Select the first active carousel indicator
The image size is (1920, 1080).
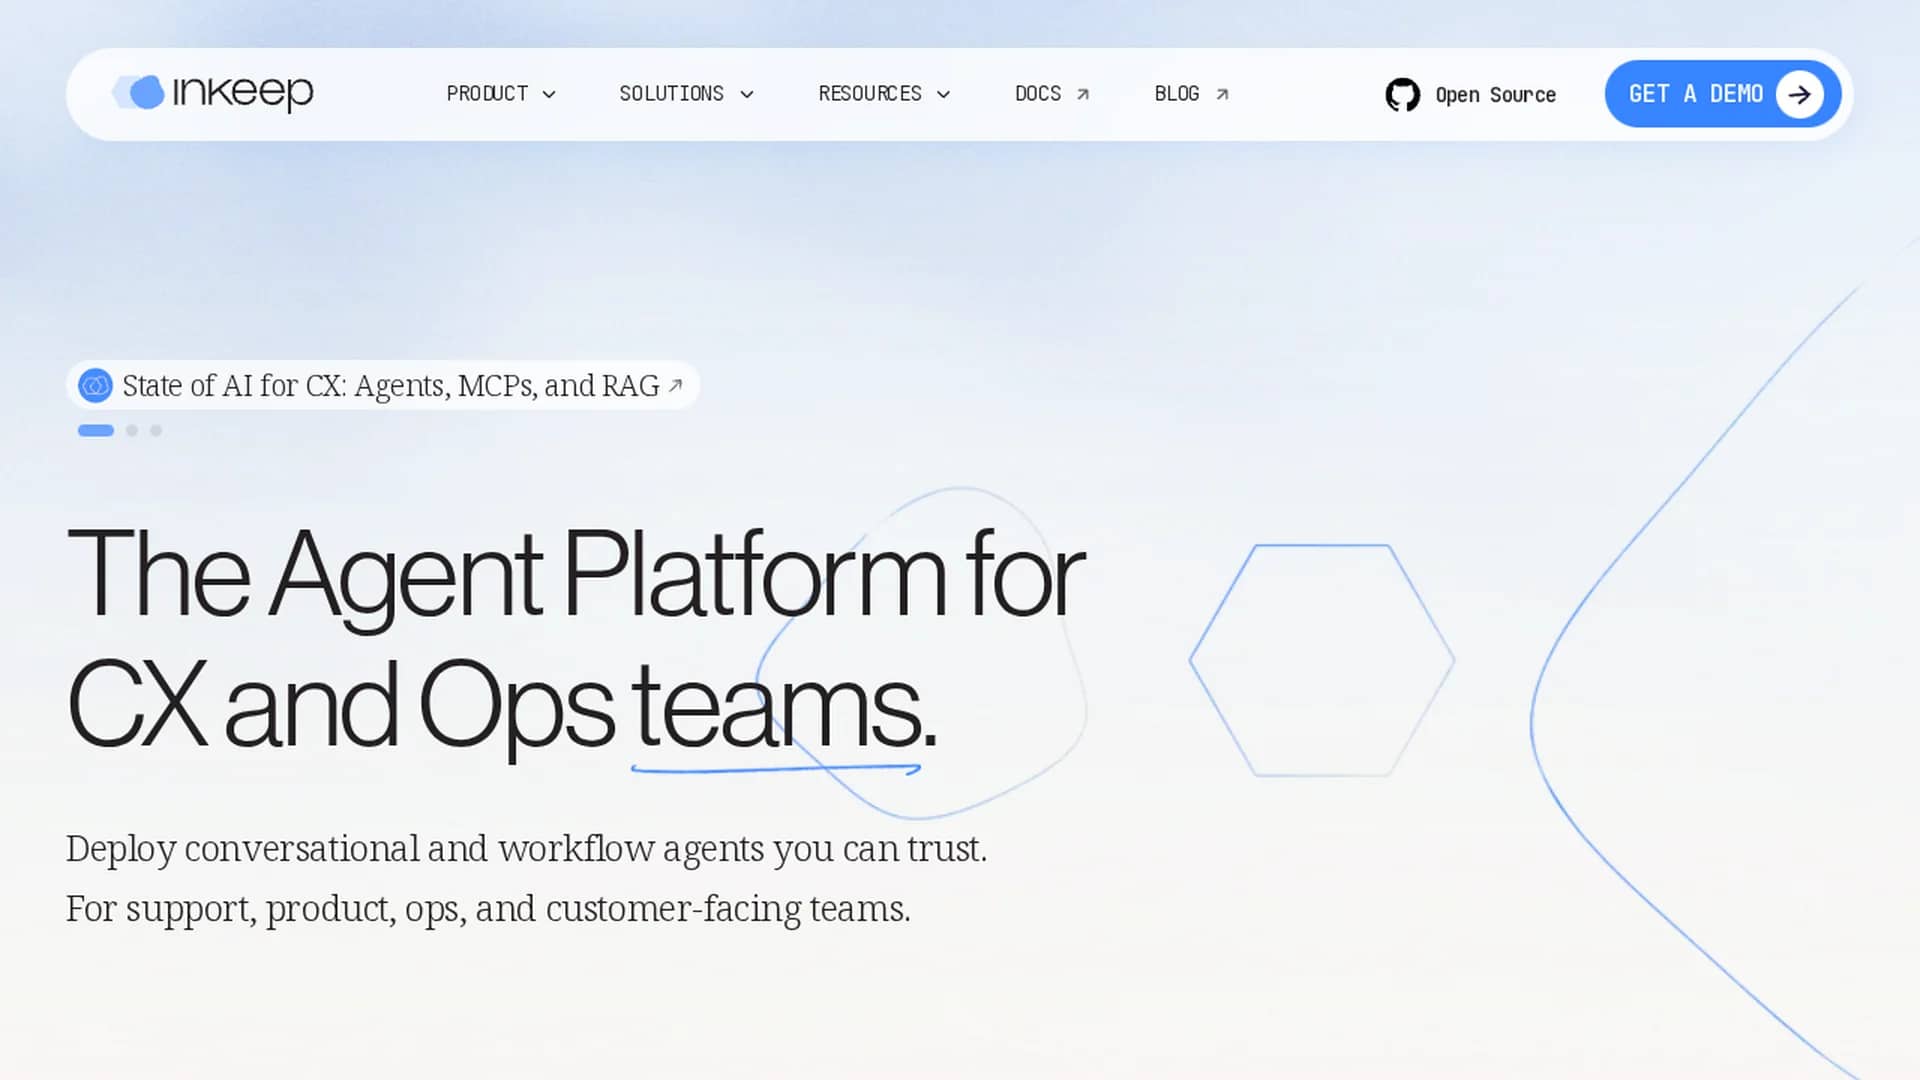[x=96, y=430]
